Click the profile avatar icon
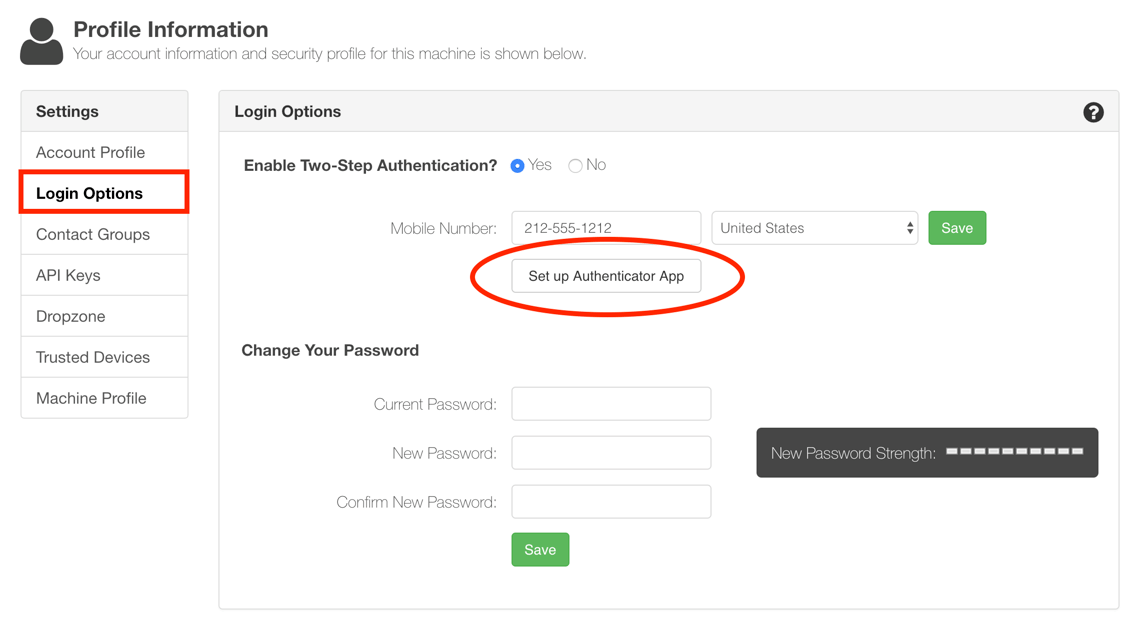The height and width of the screenshot is (629, 1139). [x=41, y=41]
